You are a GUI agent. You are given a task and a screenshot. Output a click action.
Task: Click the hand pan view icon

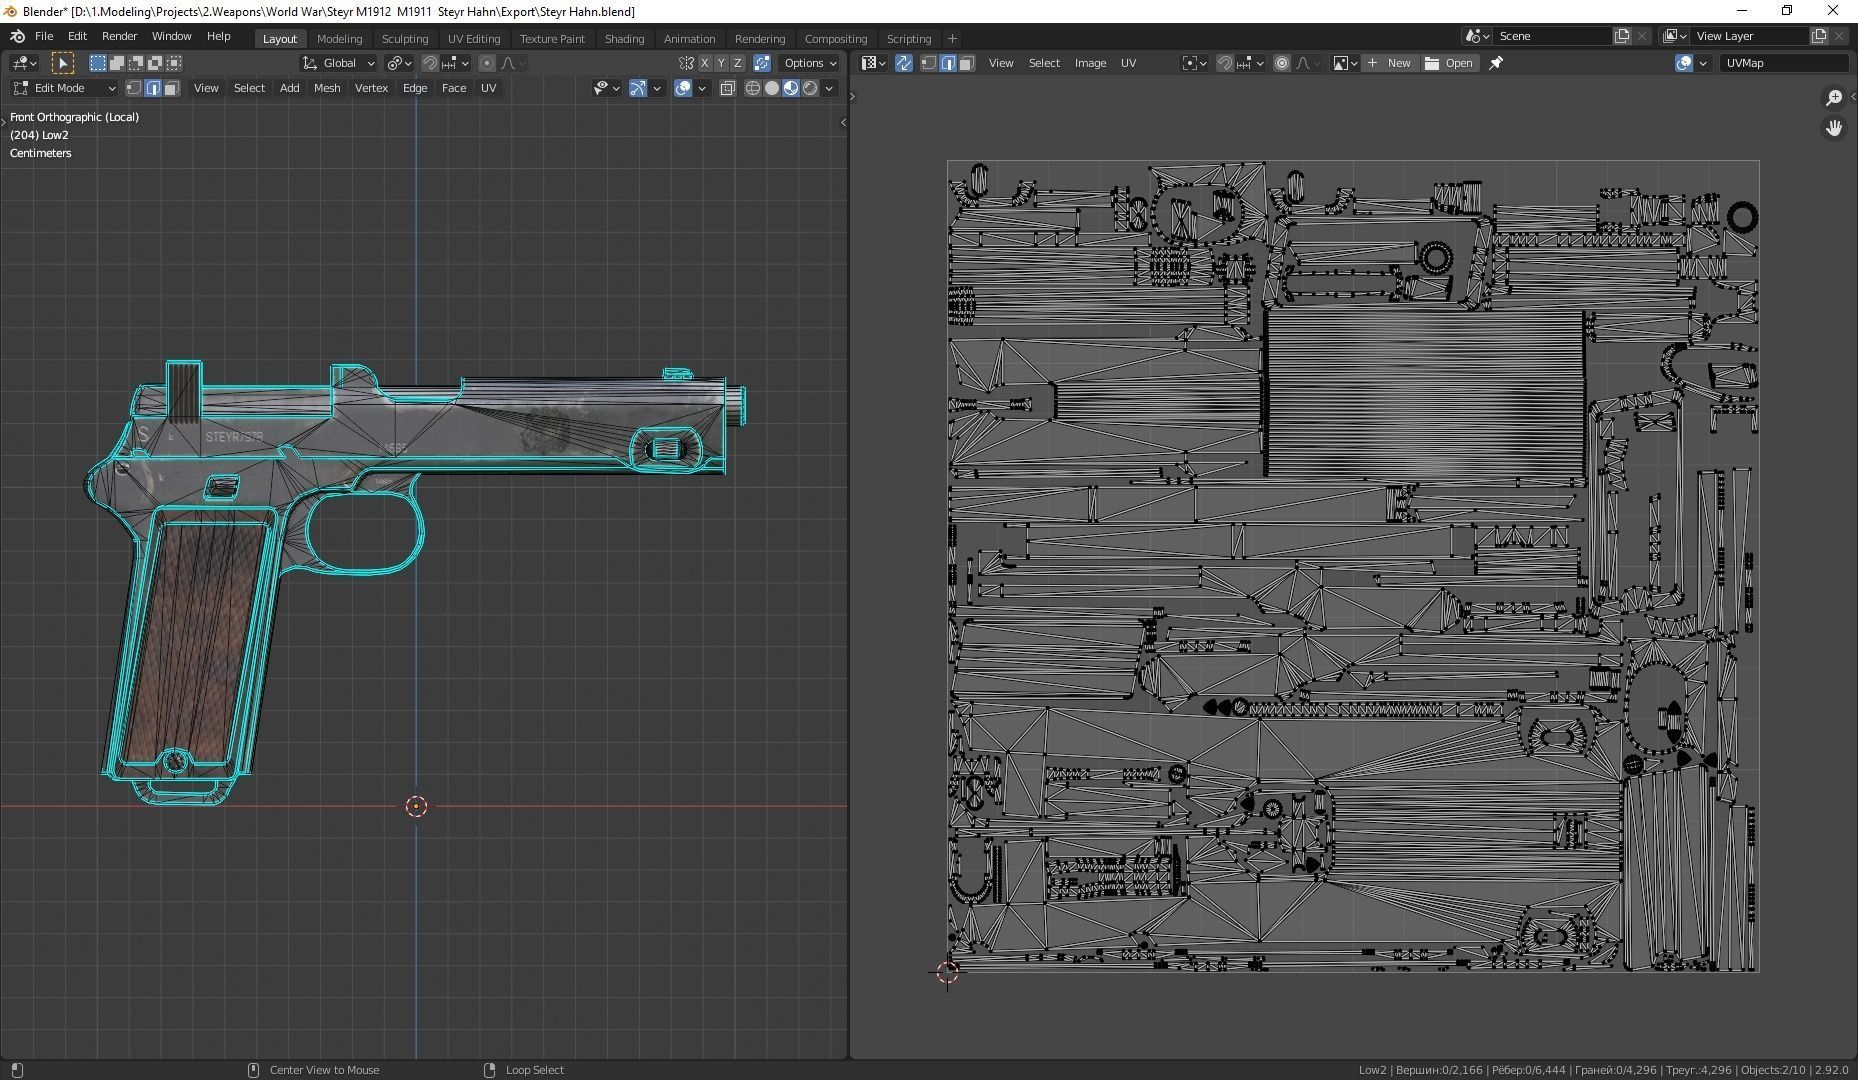[x=1833, y=128]
